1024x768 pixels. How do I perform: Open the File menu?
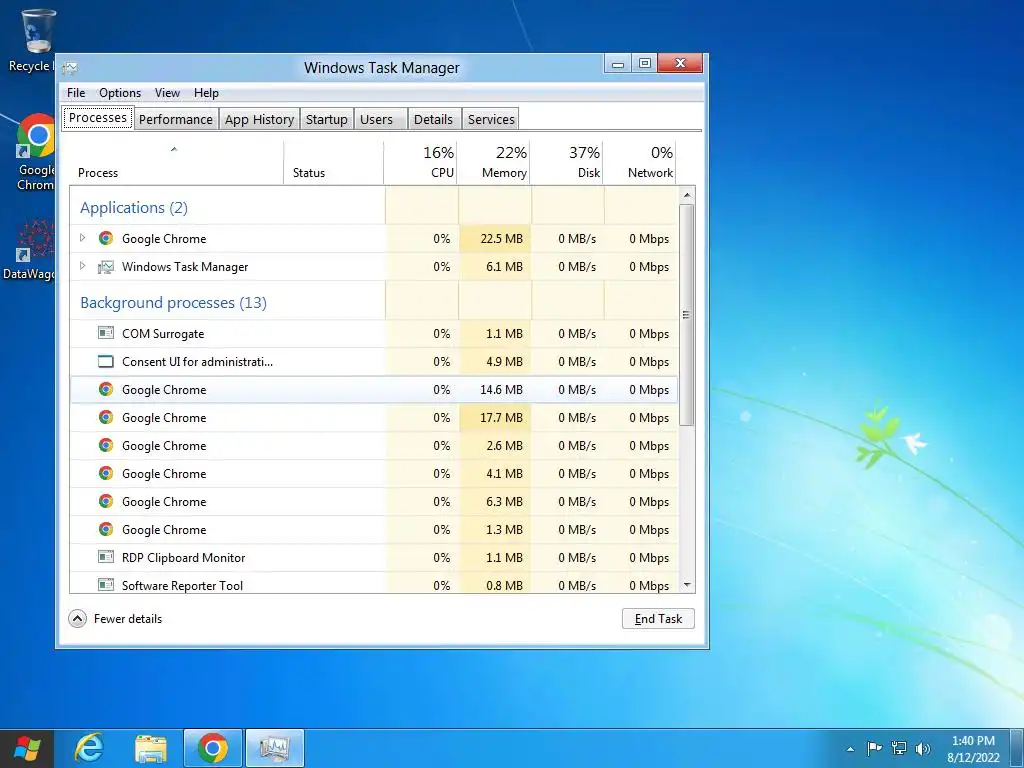coord(76,93)
